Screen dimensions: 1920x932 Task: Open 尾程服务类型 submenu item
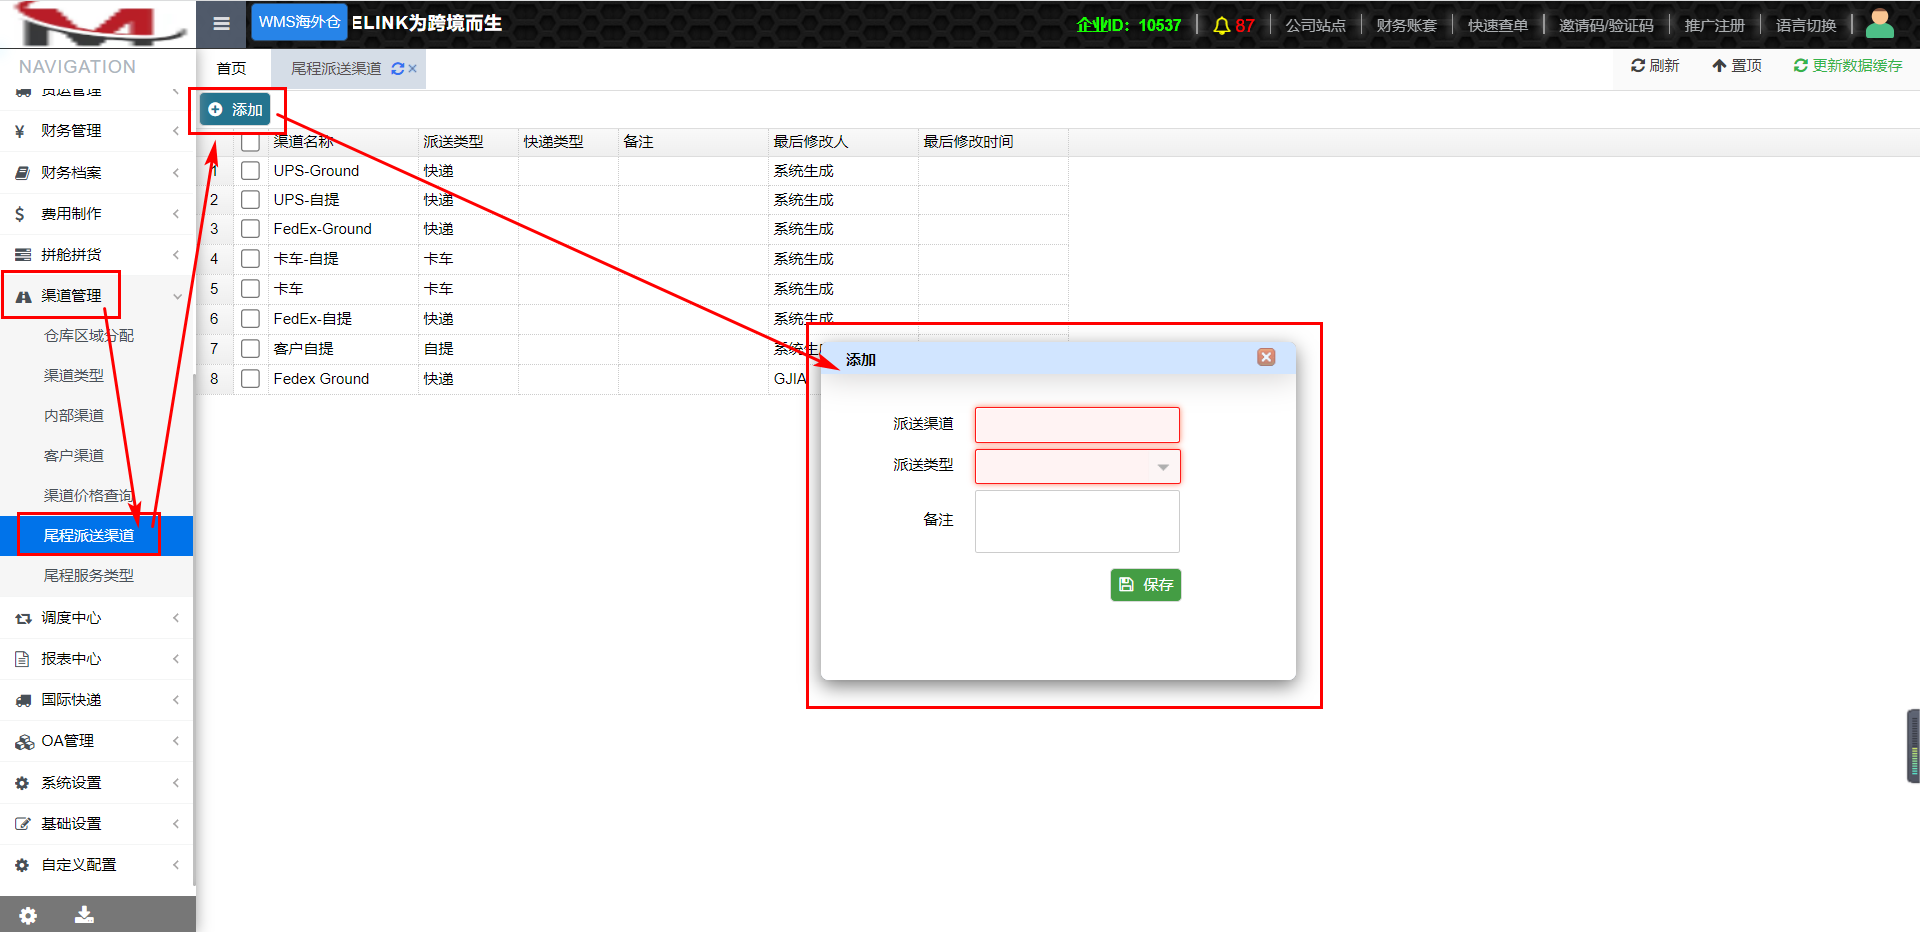coord(89,576)
